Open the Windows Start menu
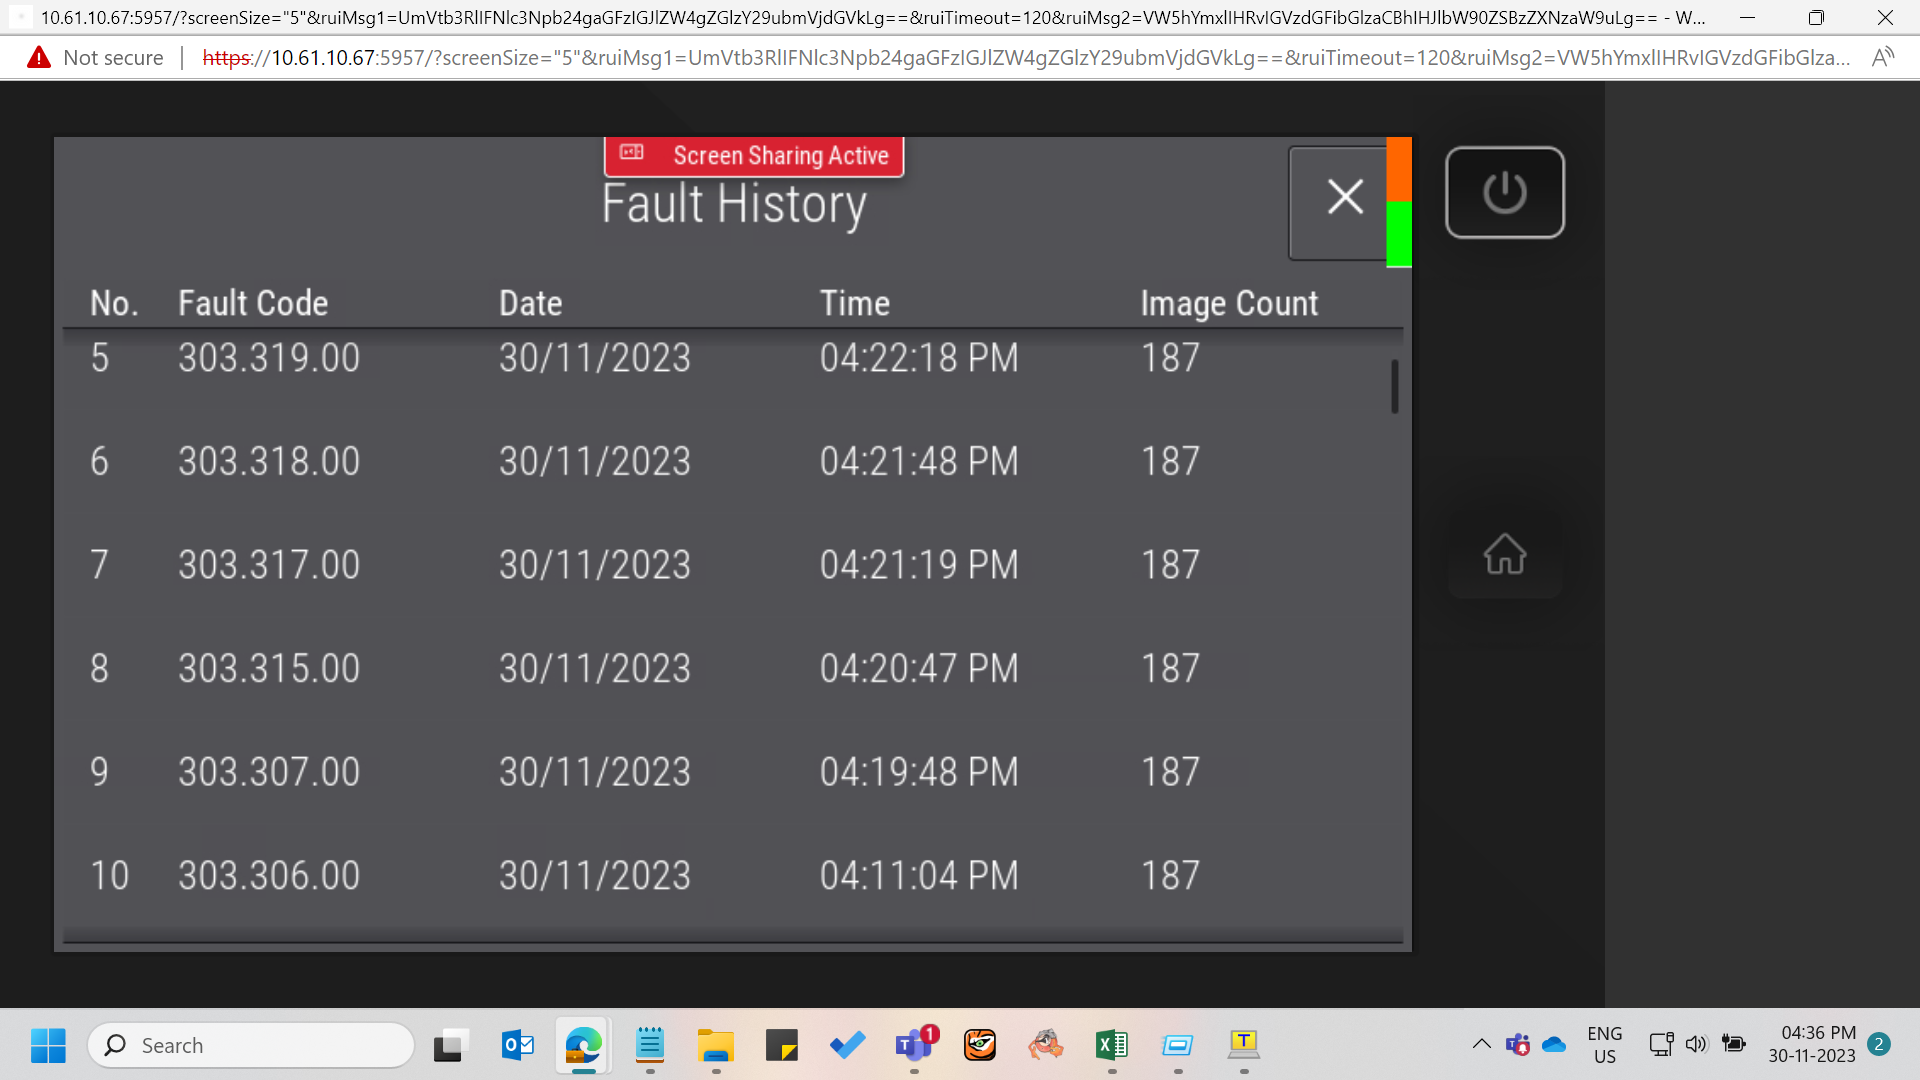The height and width of the screenshot is (1080, 1920). click(48, 1045)
